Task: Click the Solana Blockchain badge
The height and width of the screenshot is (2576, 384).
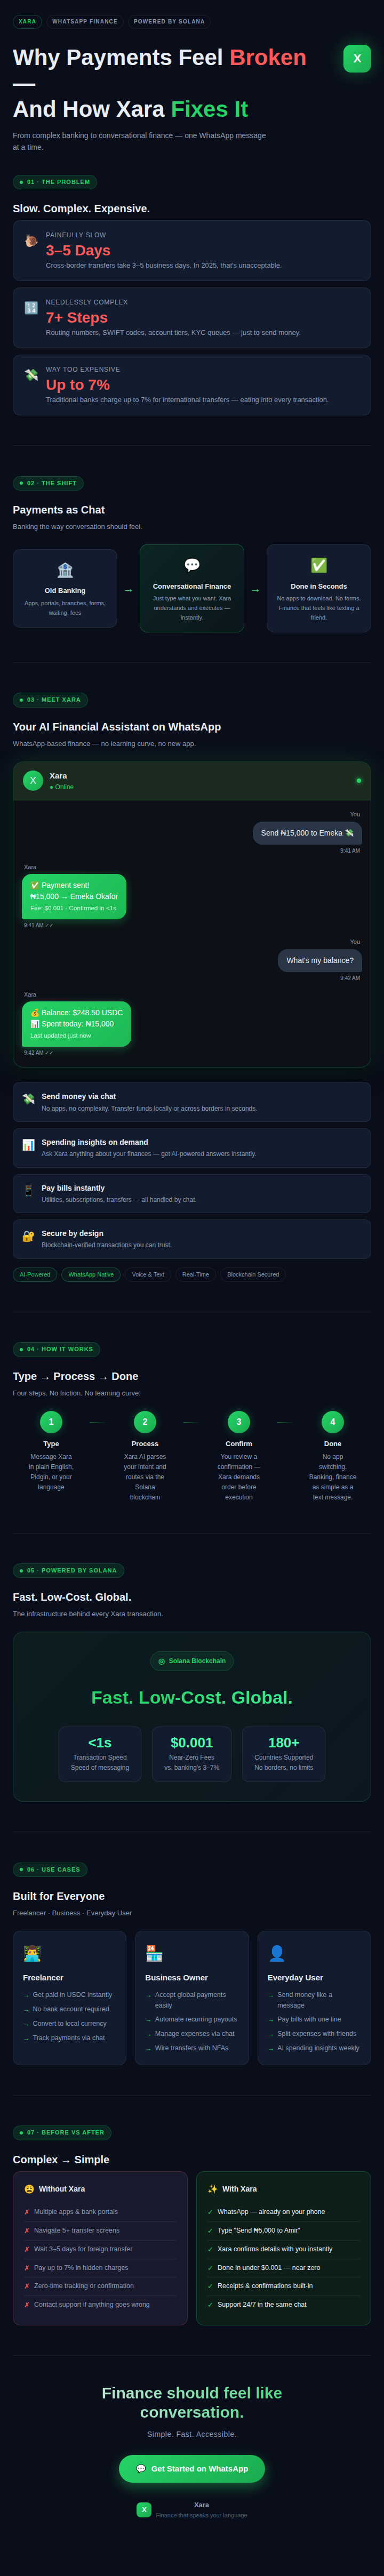Action: [x=192, y=1660]
